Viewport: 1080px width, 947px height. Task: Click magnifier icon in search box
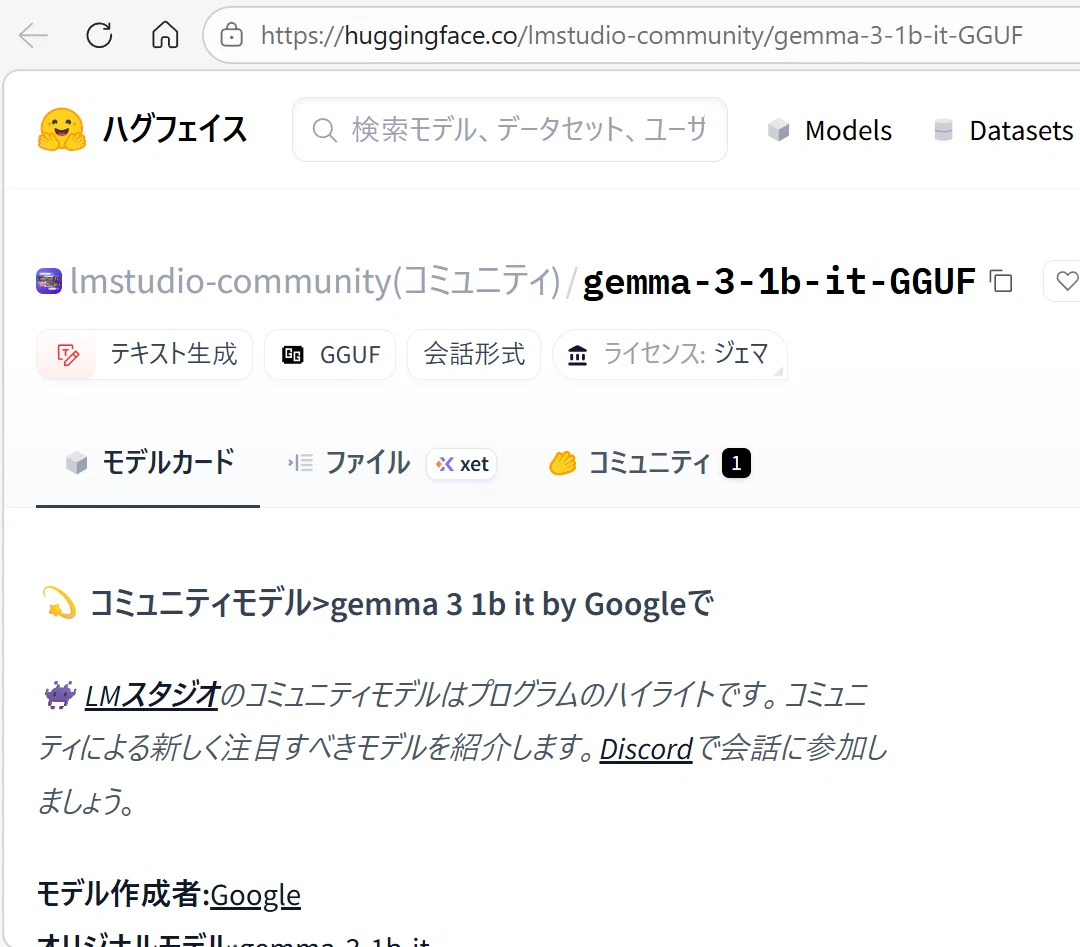pos(324,129)
